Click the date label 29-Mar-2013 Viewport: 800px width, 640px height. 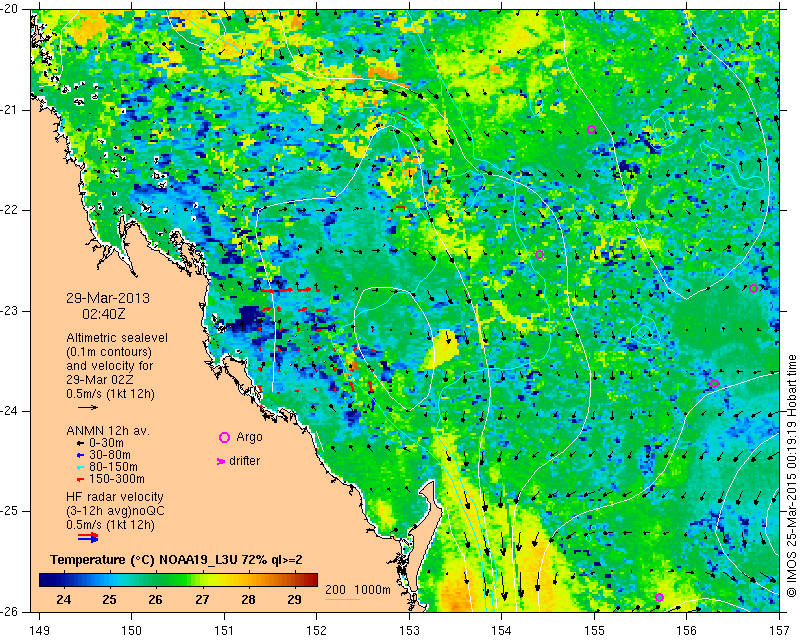108,298
